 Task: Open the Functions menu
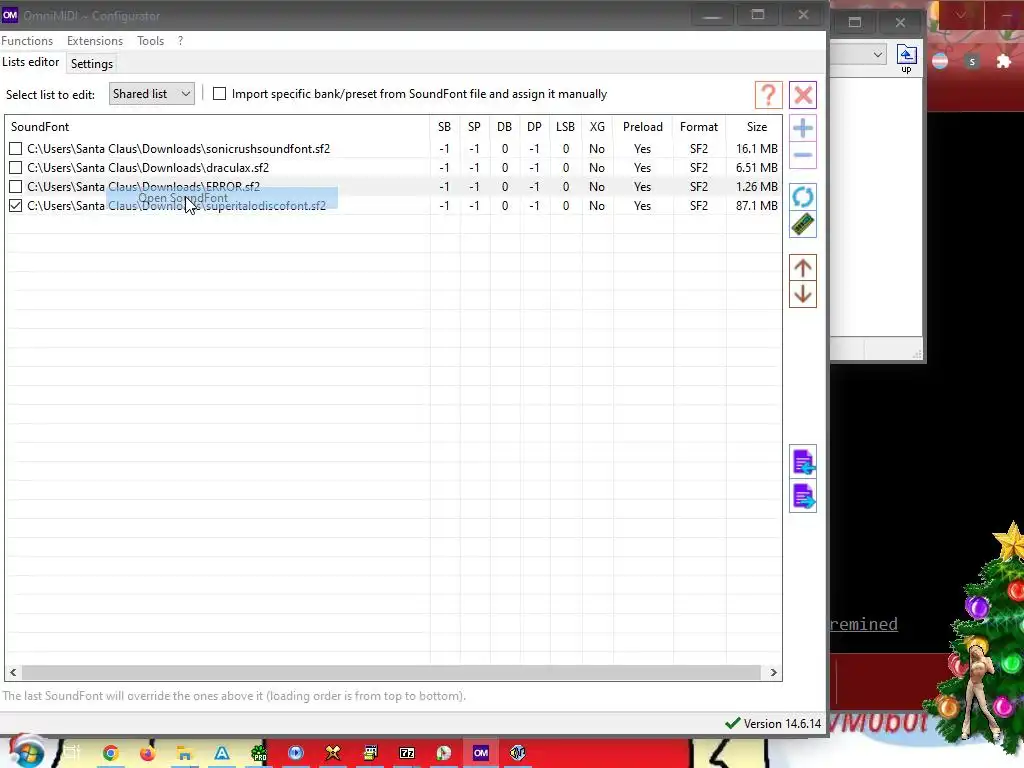coord(27,40)
